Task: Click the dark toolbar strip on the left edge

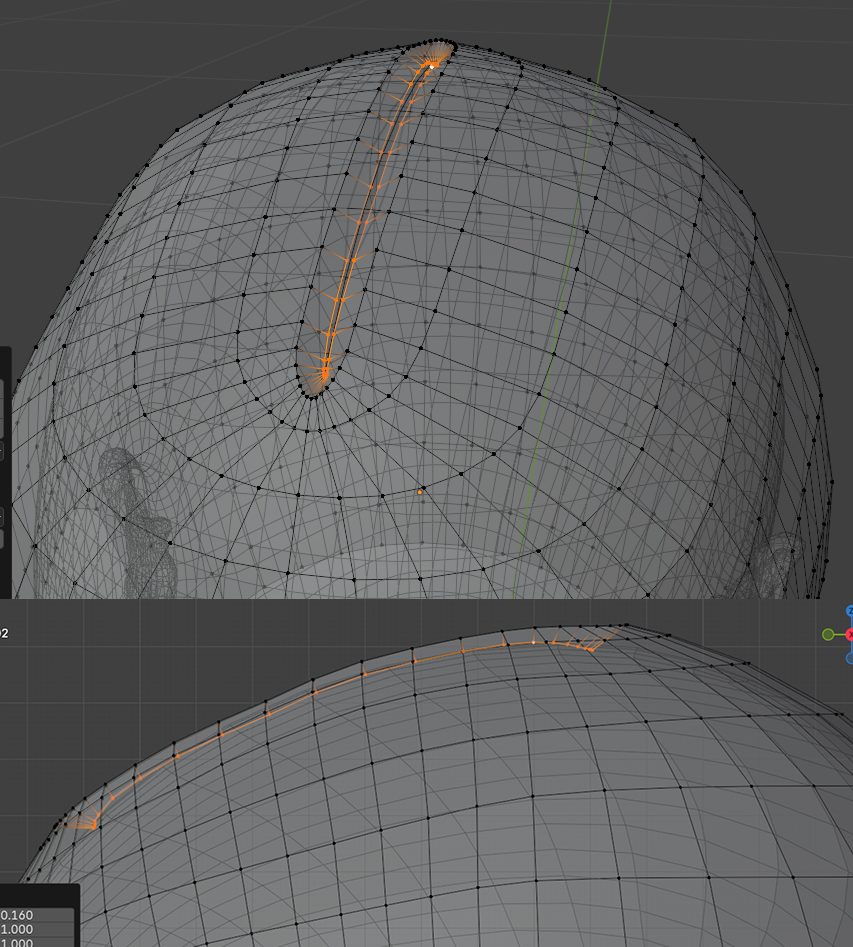Action: pos(5,470)
